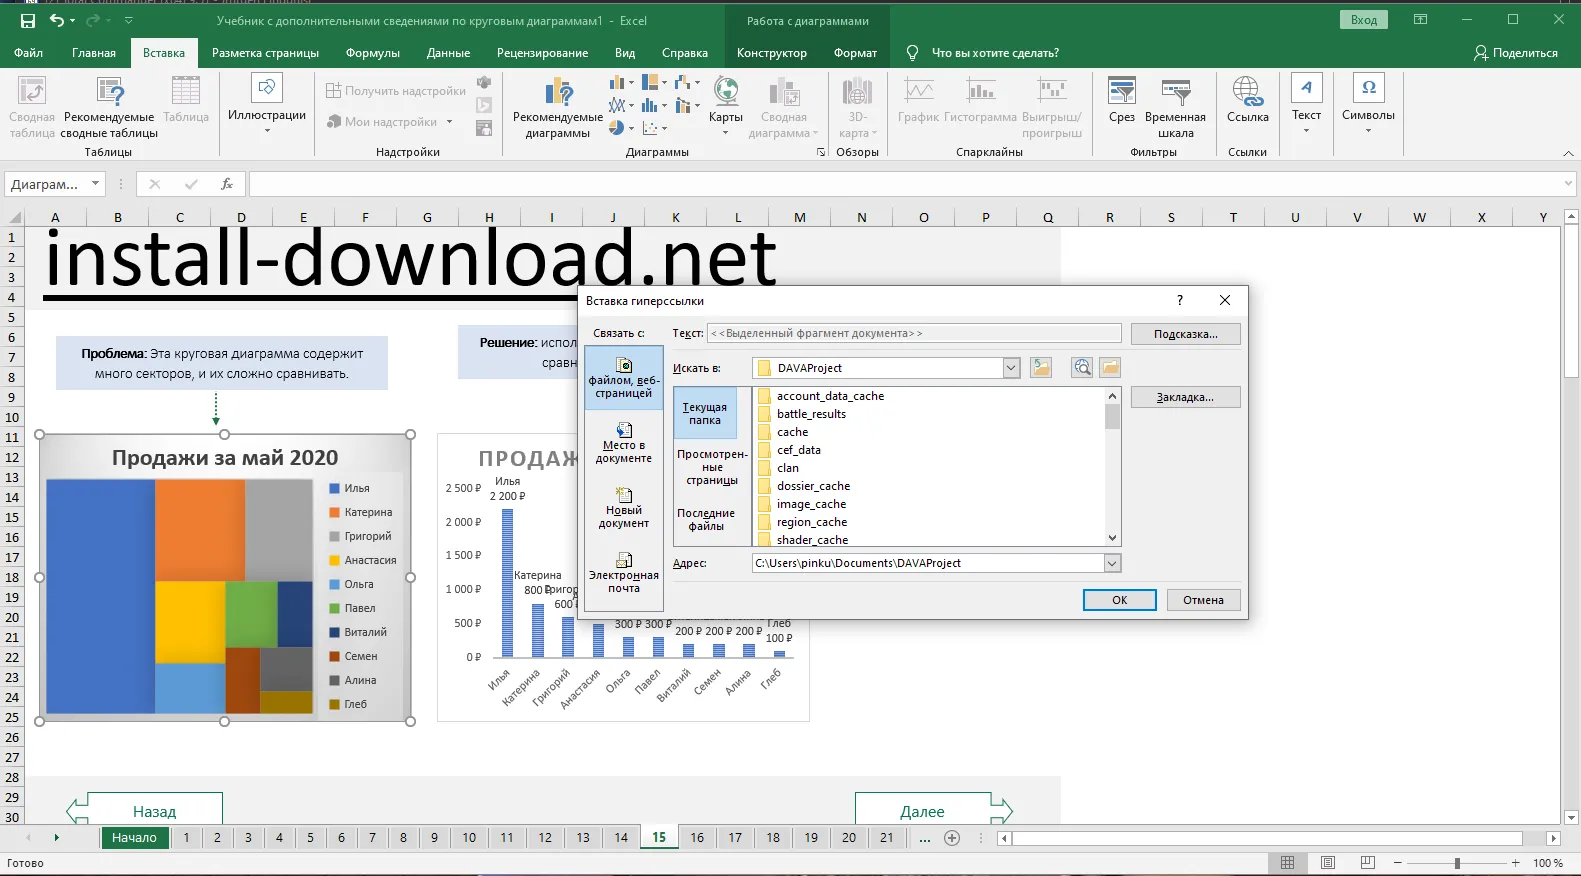Click the Save icon in quick access toolbar
Image resolution: width=1581 pixels, height=876 pixels.
(x=28, y=20)
